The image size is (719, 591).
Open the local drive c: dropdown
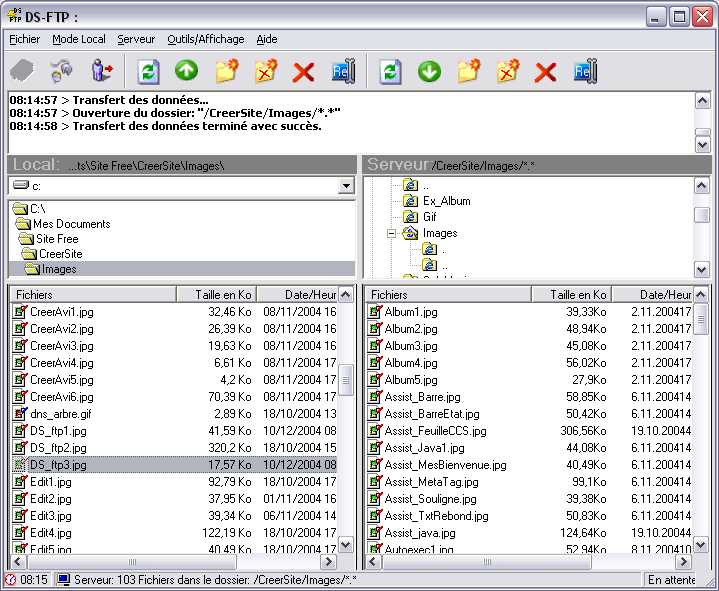point(346,186)
